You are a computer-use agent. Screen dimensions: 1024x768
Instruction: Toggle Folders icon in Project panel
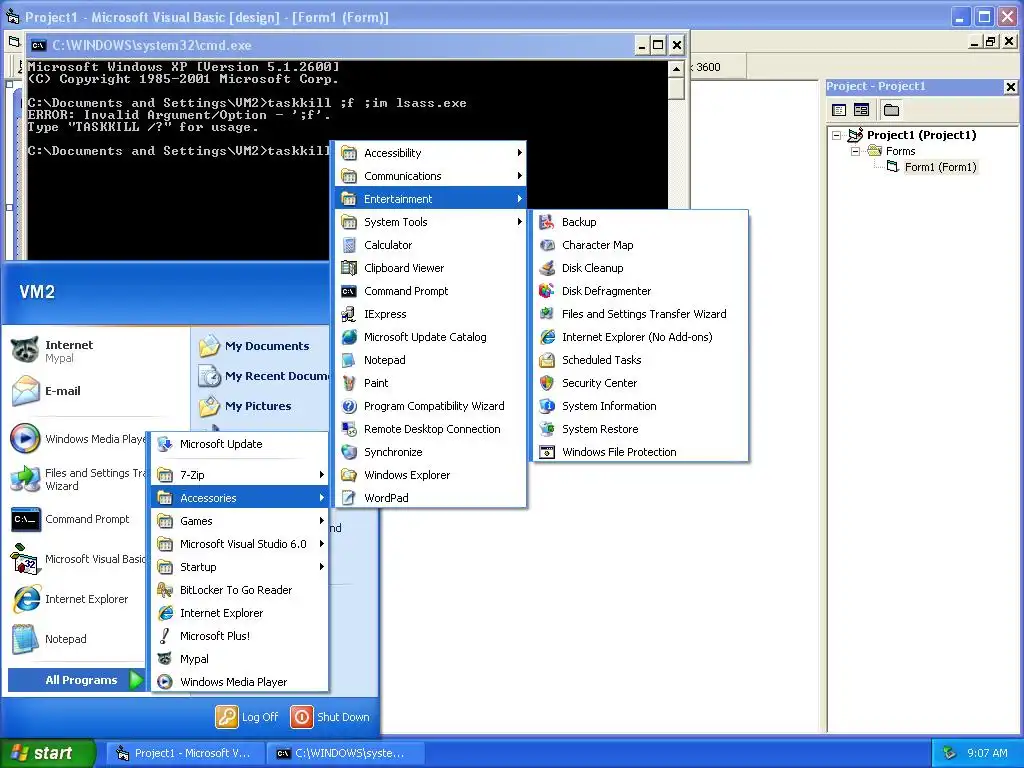click(x=891, y=110)
